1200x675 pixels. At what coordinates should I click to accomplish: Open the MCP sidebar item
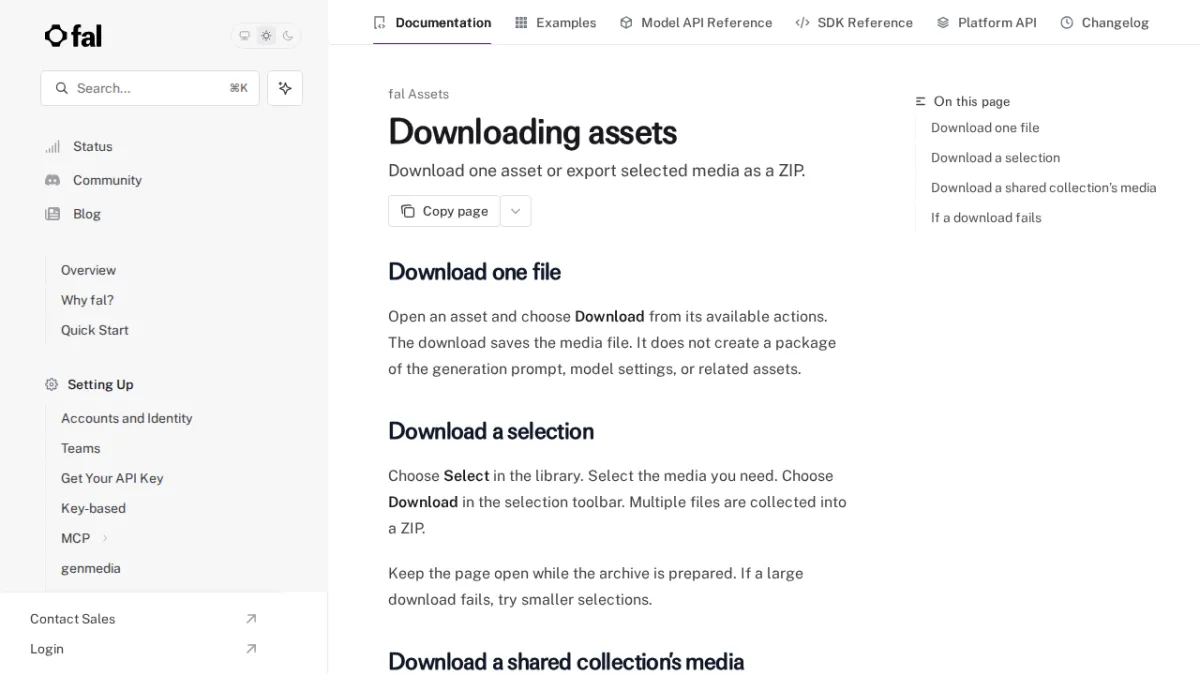[x=75, y=538]
